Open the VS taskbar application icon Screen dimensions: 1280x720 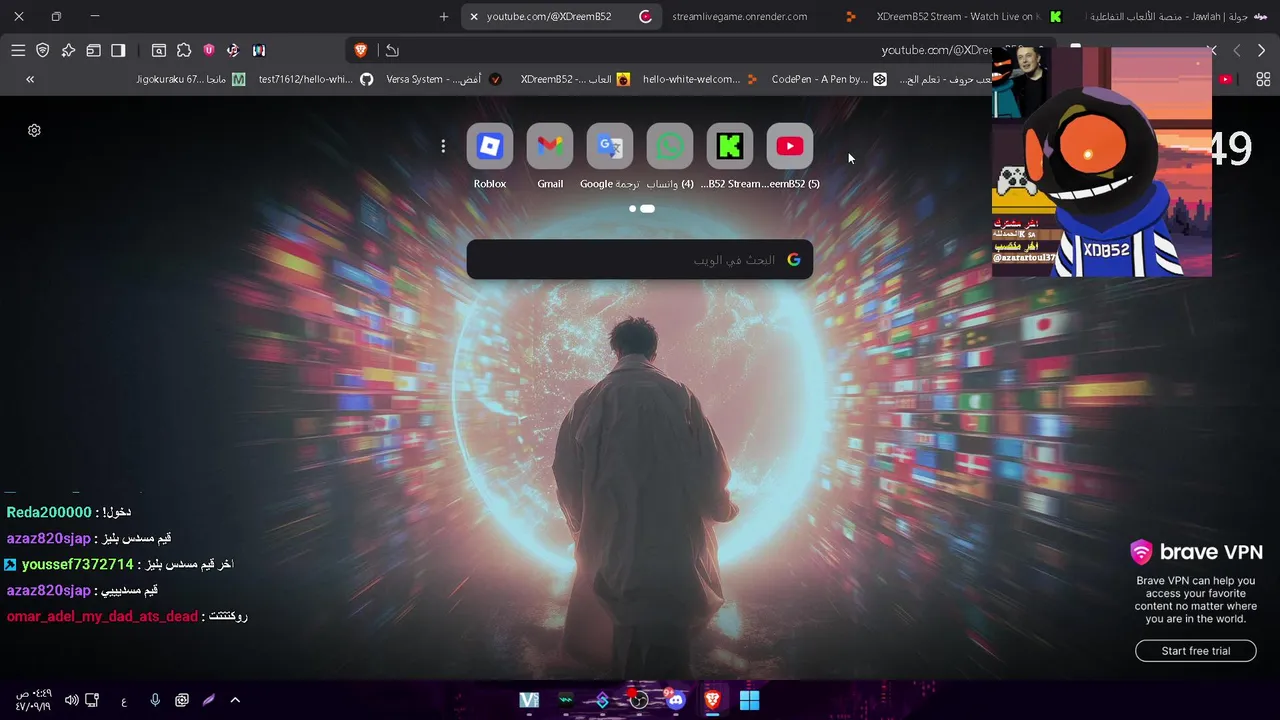tap(529, 700)
